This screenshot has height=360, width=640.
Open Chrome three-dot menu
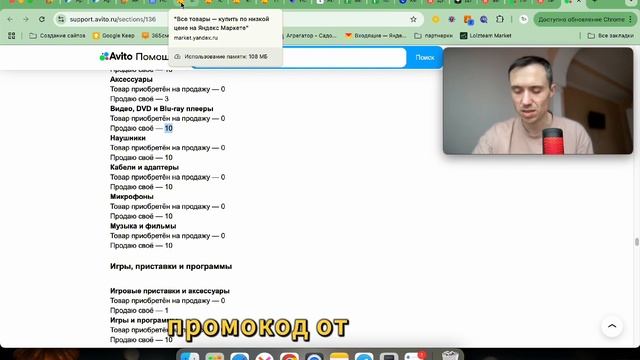[x=631, y=19]
